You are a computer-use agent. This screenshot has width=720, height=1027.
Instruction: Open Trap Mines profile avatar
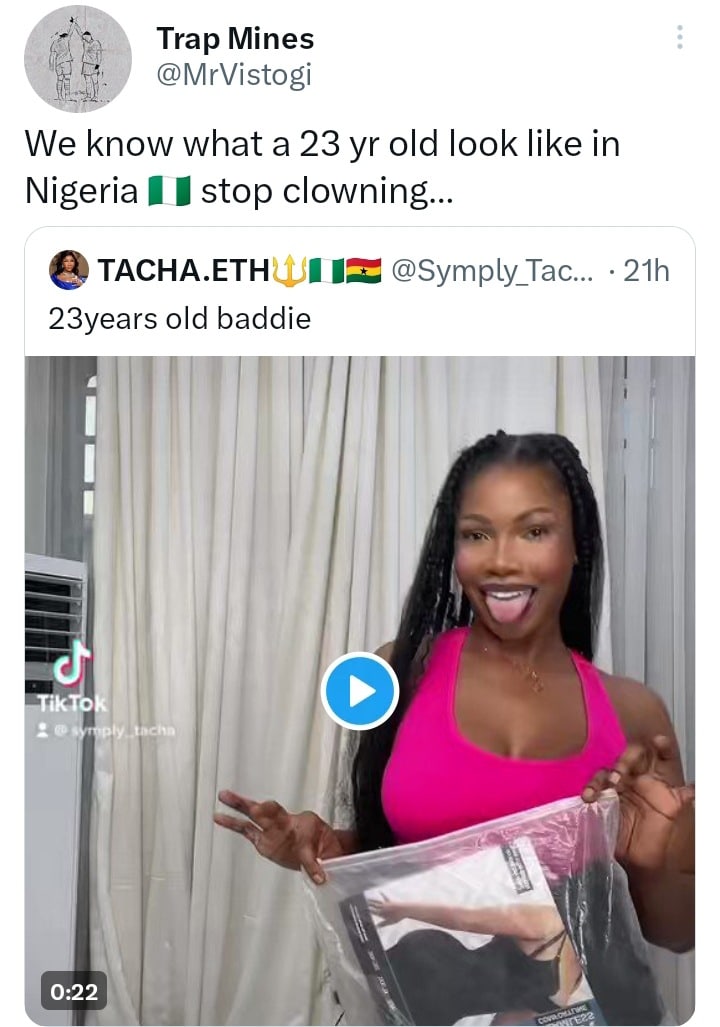pyautogui.click(x=77, y=58)
